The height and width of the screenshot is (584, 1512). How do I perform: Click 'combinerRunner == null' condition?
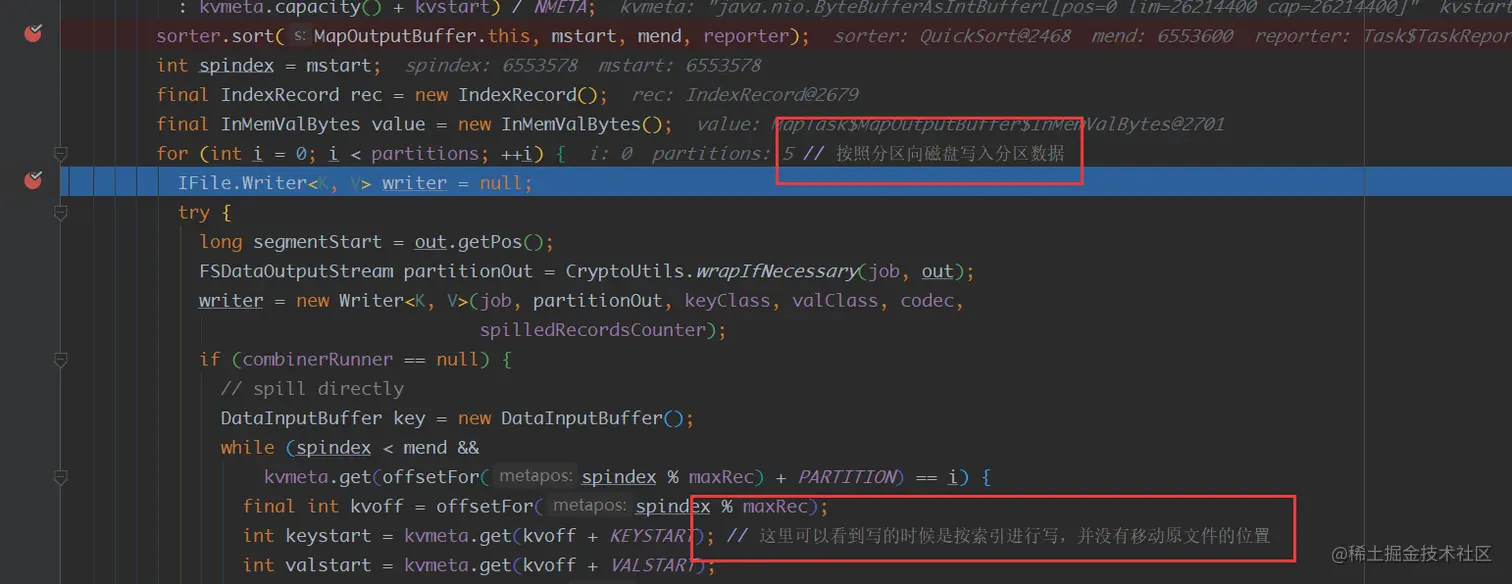tap(361, 359)
